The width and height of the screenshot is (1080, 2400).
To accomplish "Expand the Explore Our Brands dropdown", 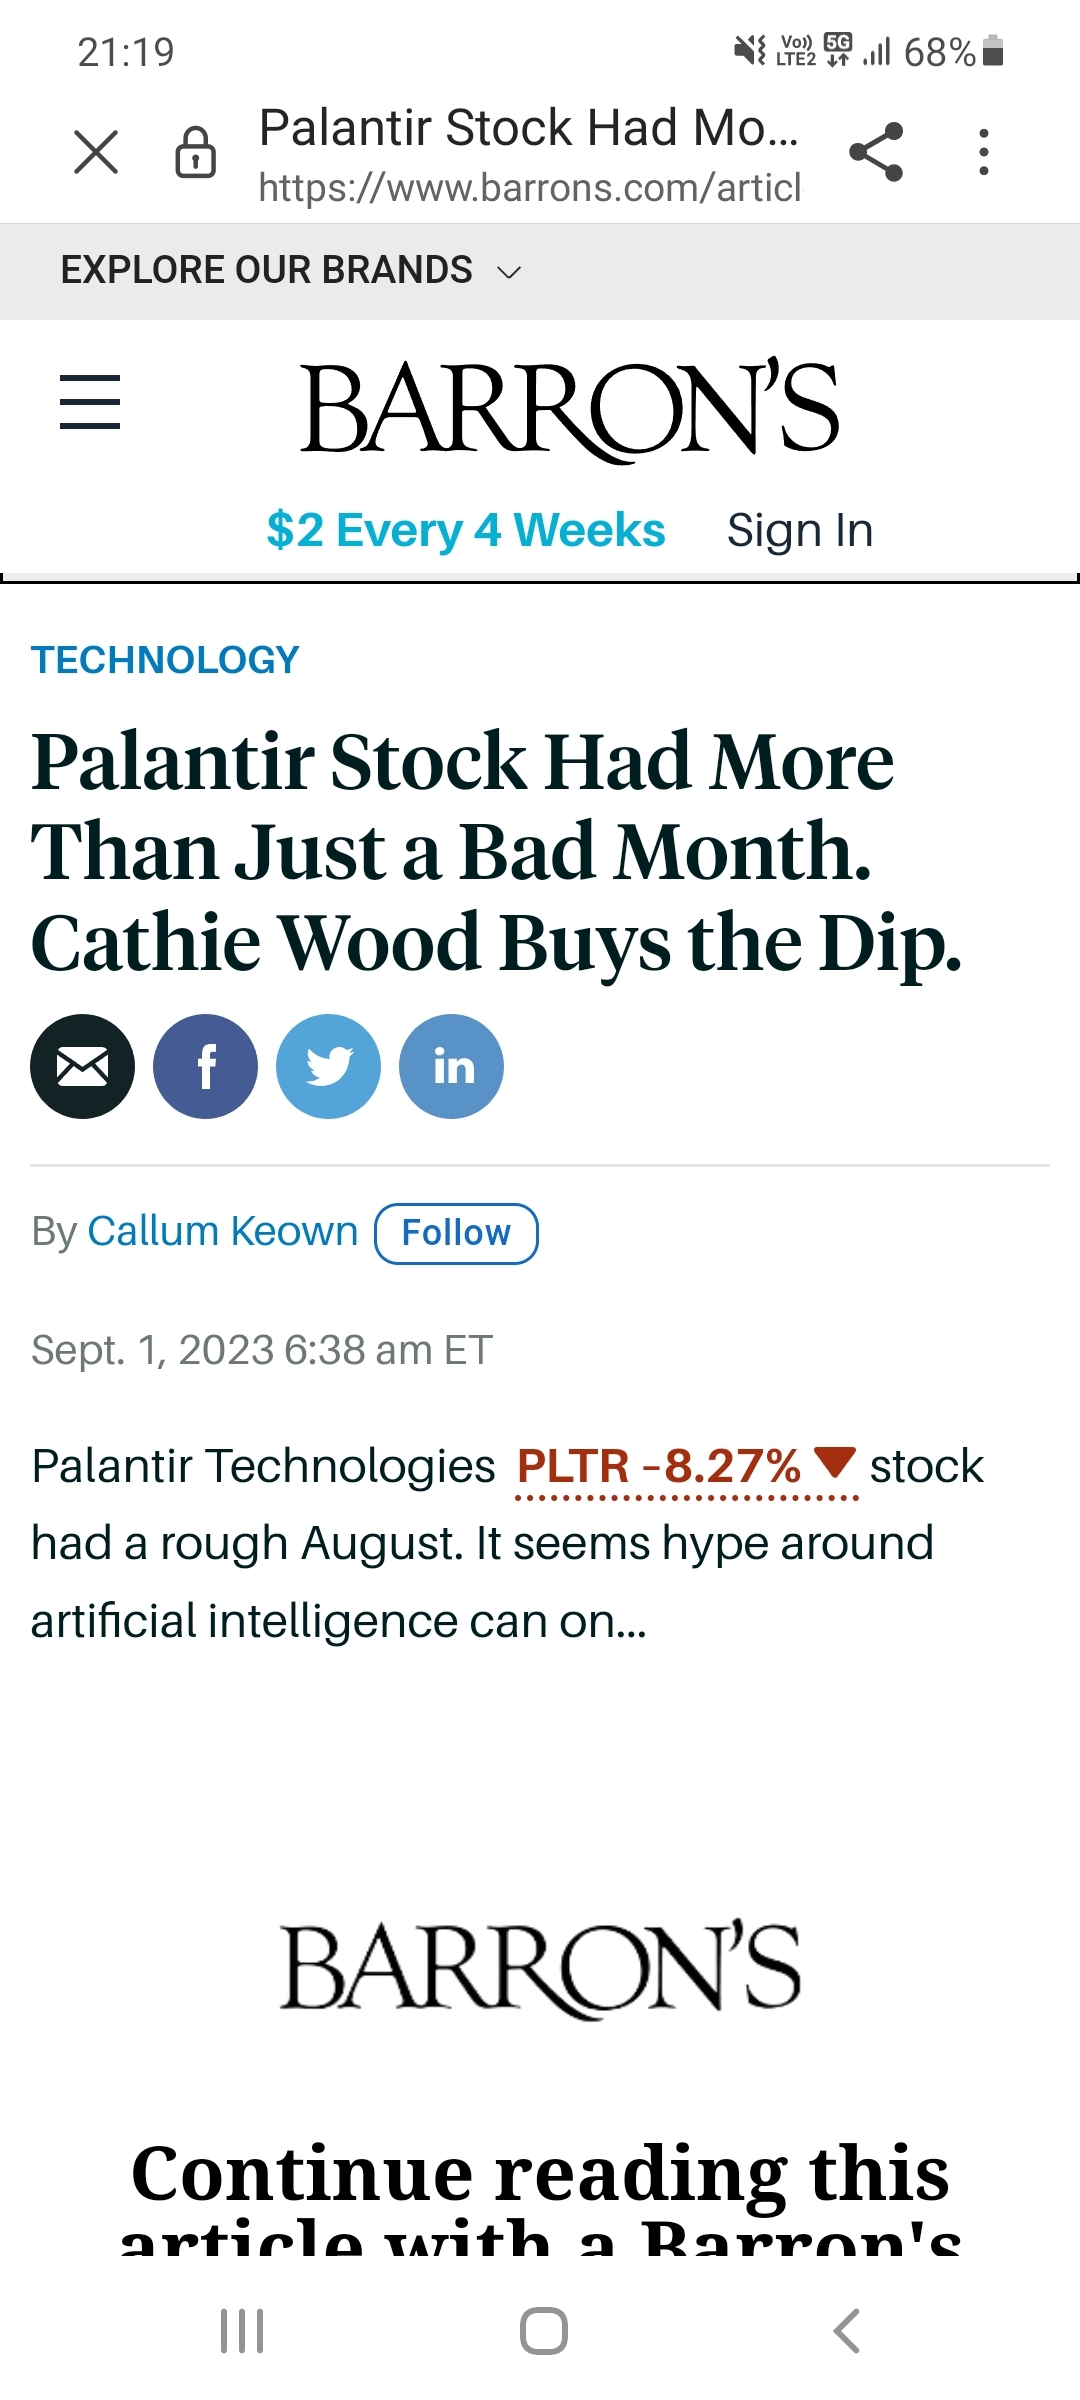I will tap(290, 271).
